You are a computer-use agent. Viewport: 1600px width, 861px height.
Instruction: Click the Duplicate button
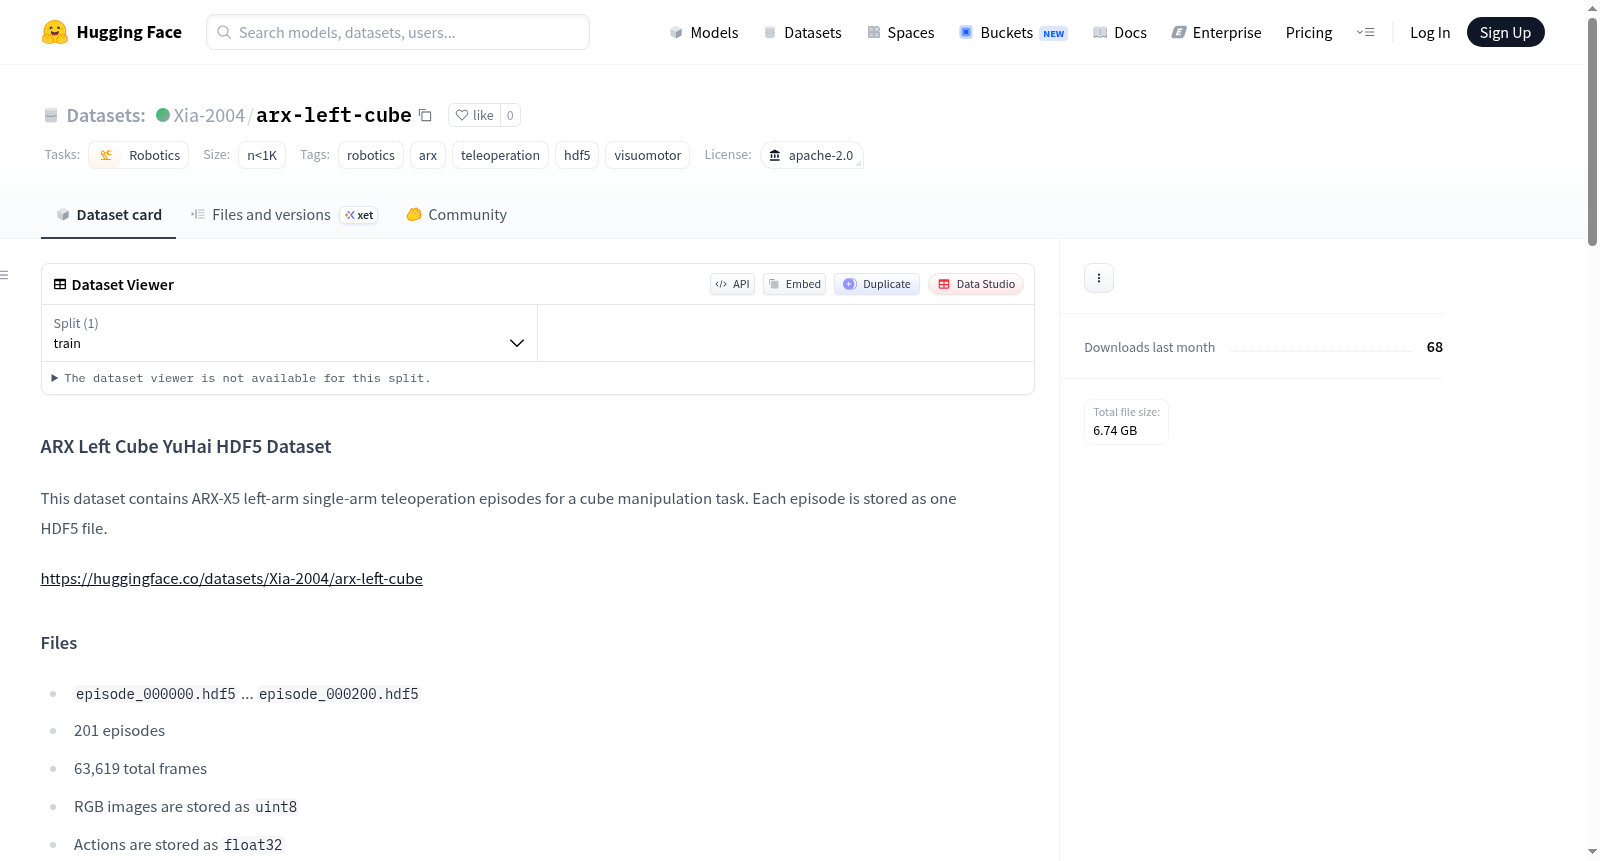pos(877,284)
